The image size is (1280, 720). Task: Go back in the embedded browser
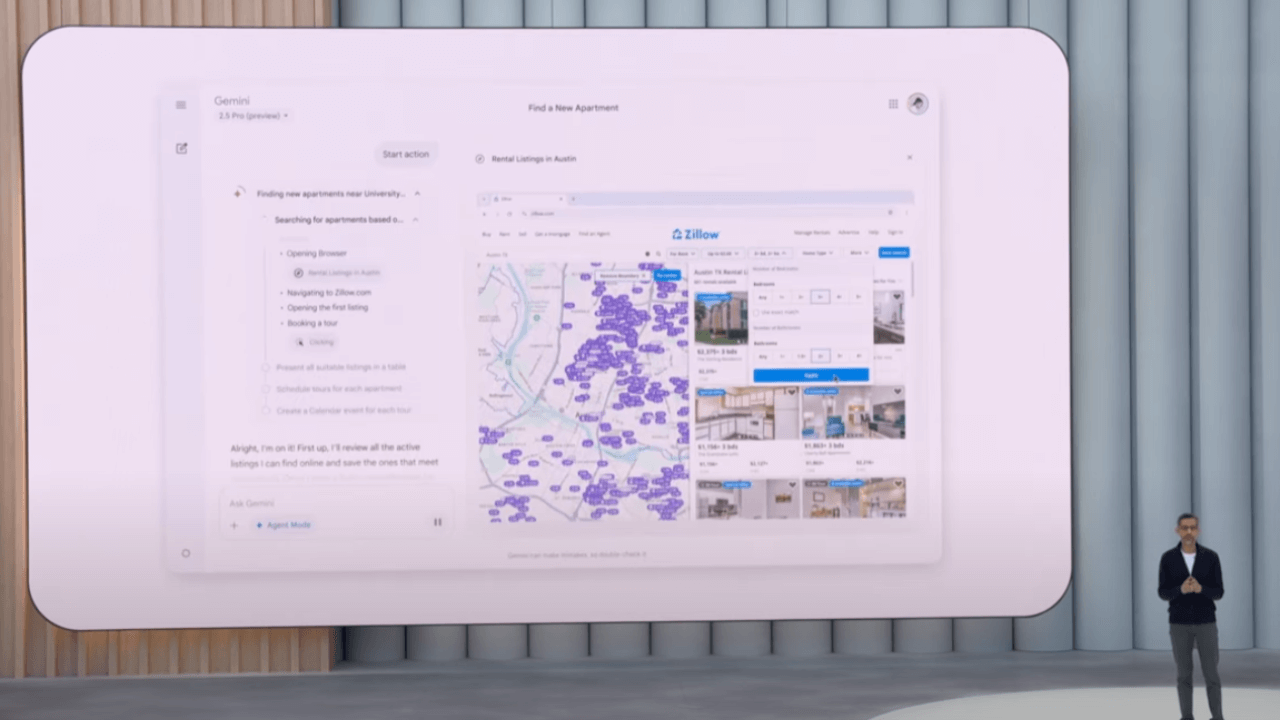pyautogui.click(x=484, y=214)
